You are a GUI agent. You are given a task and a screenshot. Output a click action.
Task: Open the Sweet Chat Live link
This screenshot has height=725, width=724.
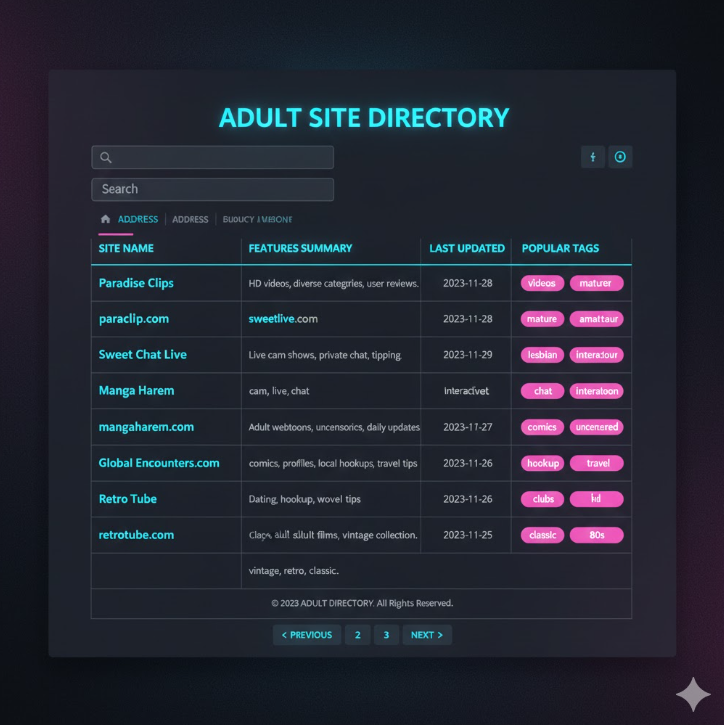[142, 355]
